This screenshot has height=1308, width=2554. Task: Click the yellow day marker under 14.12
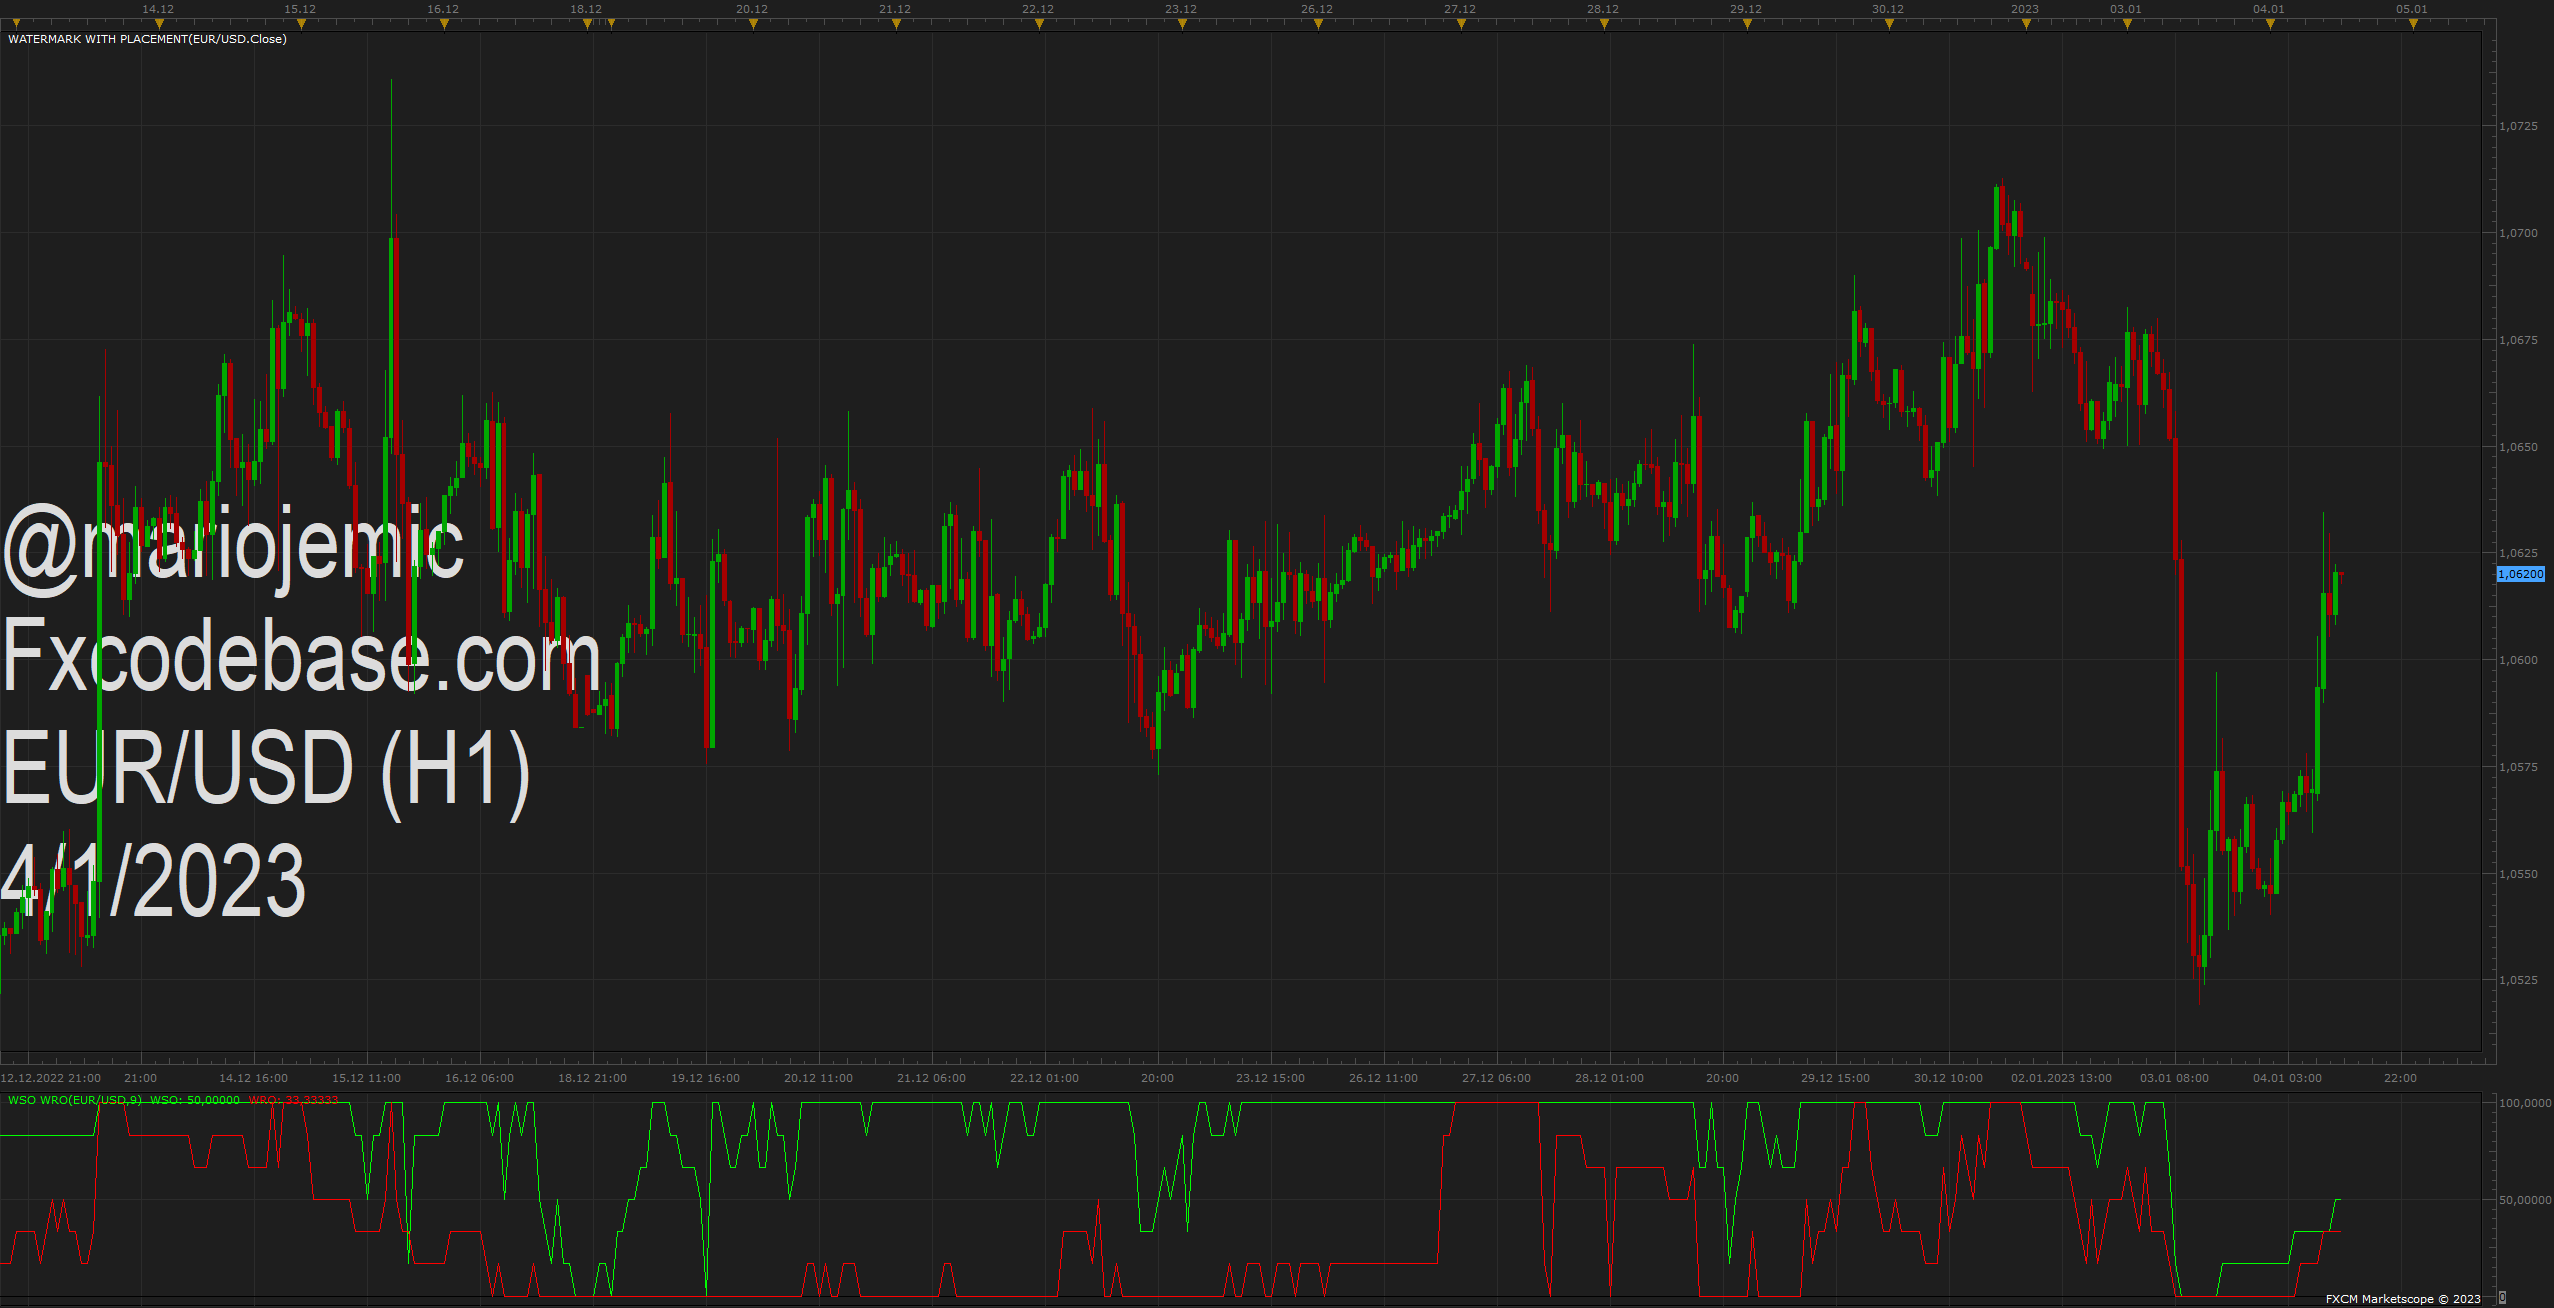point(159,24)
